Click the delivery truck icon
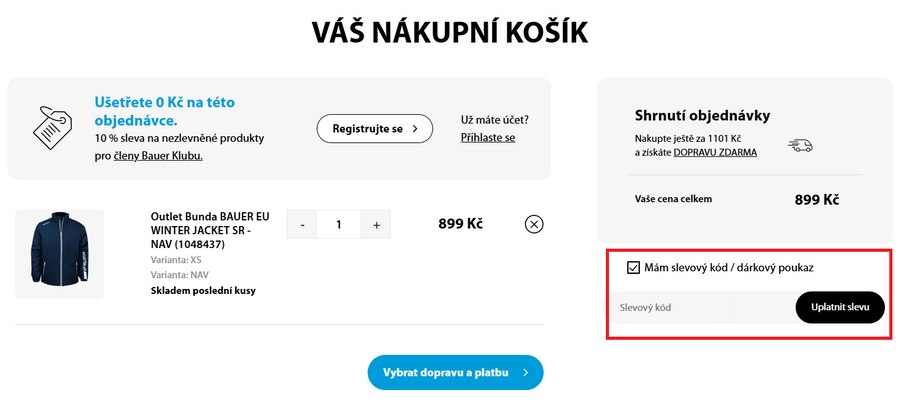This screenshot has height=410, width=900. pos(800,146)
